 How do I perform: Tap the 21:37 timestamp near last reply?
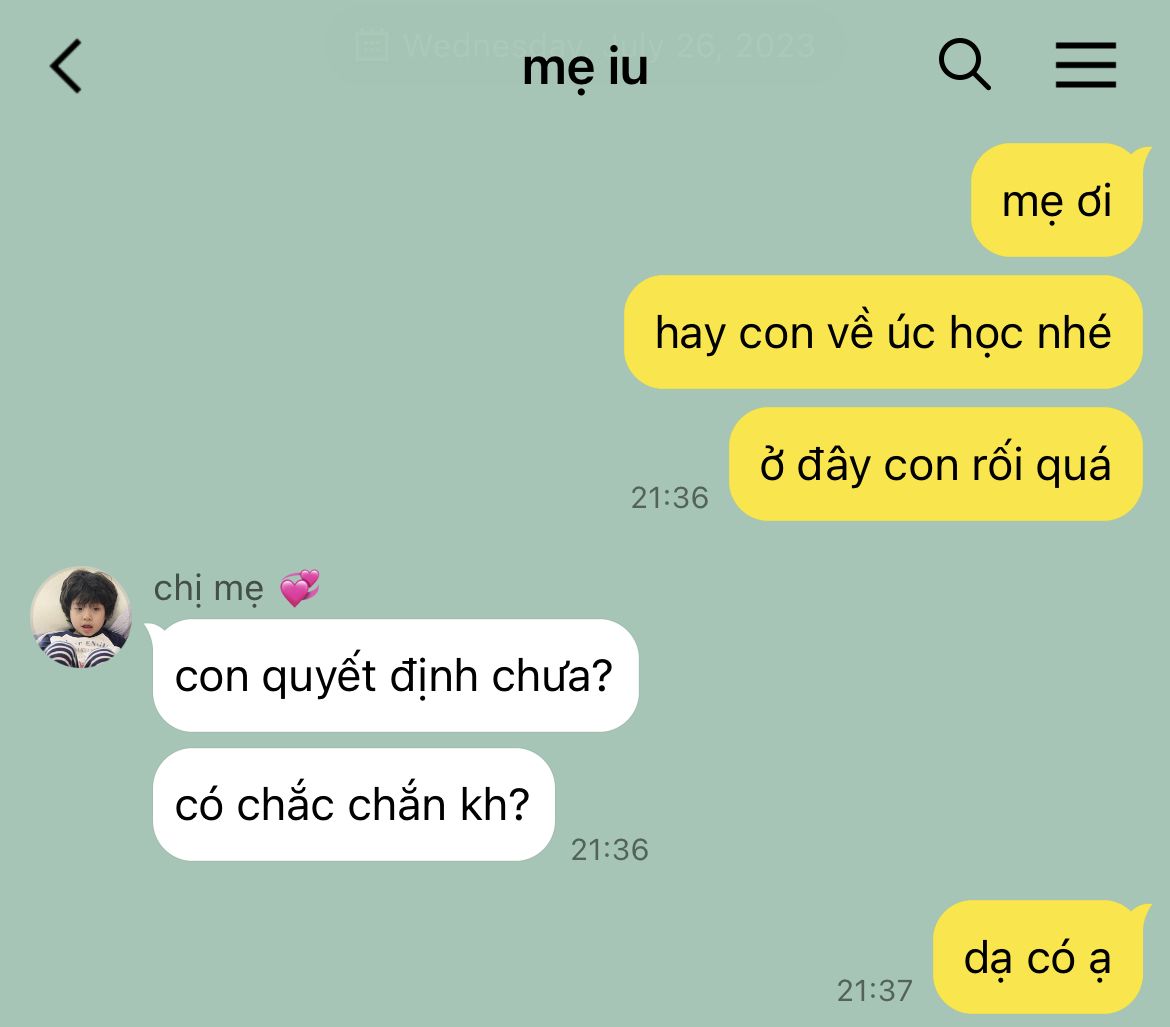[x=875, y=991]
